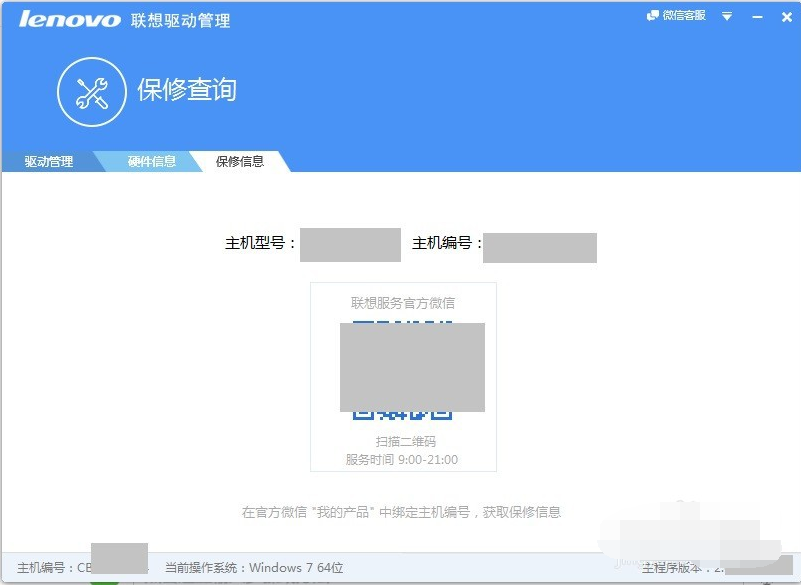
Task: Click the 主机型号 value box
Action: pyautogui.click(x=350, y=245)
